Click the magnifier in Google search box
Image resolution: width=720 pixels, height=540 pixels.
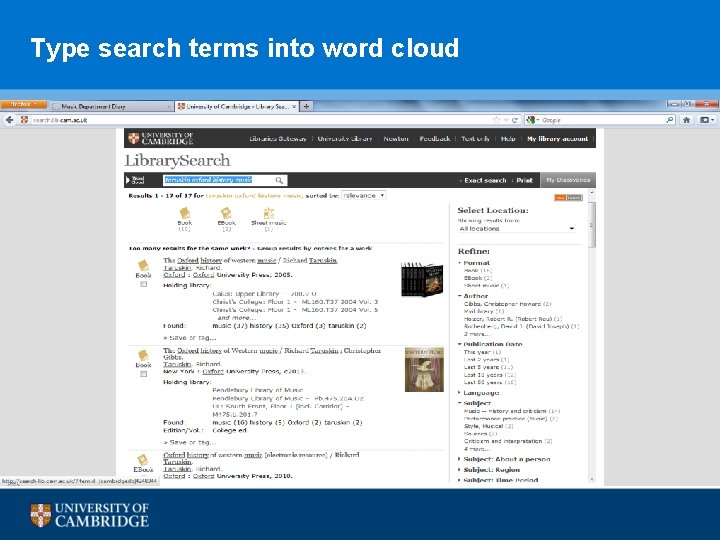(670, 120)
